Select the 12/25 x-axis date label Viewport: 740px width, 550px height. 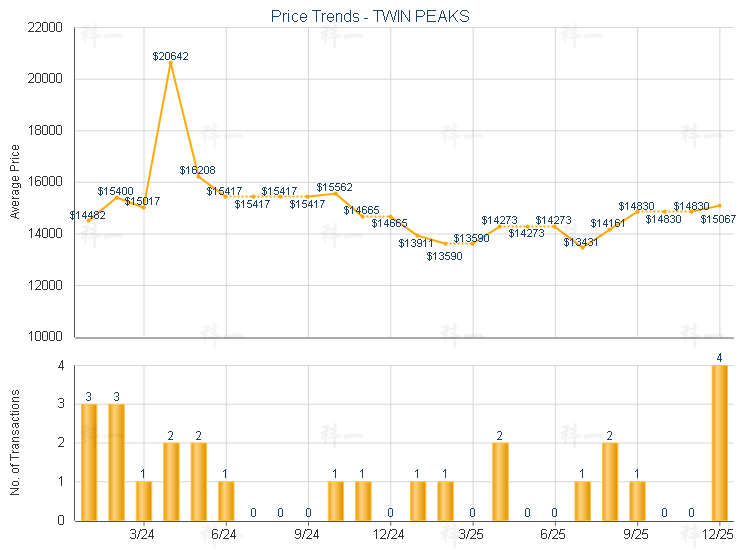click(x=718, y=535)
